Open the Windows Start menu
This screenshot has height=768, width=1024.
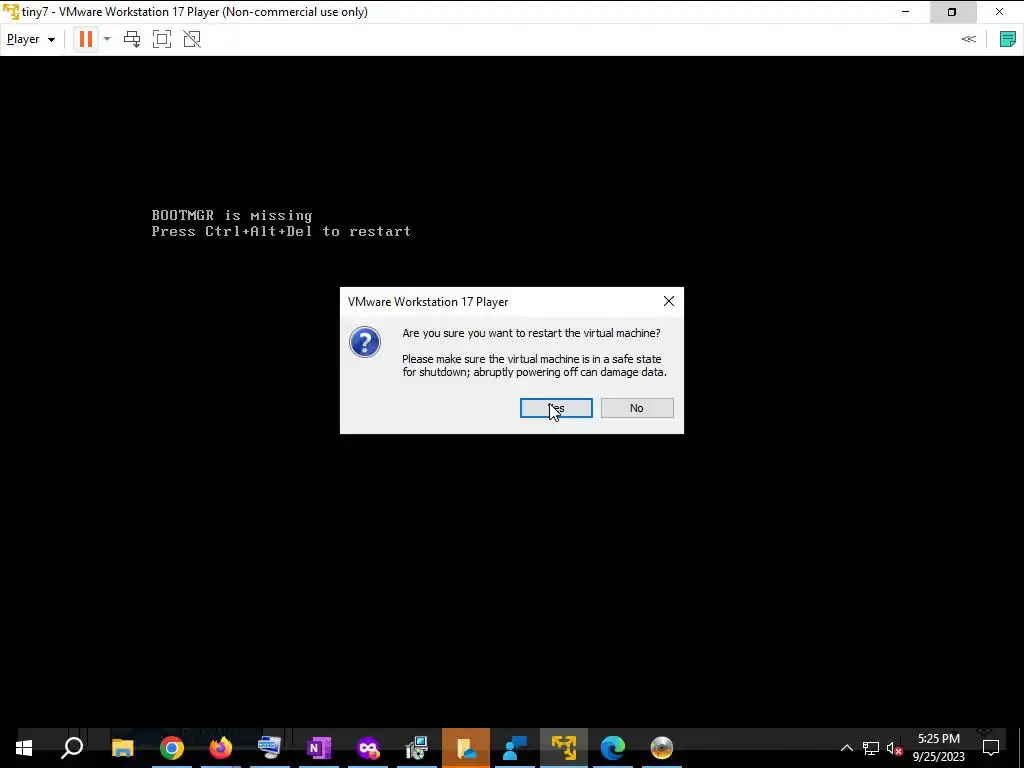24,748
